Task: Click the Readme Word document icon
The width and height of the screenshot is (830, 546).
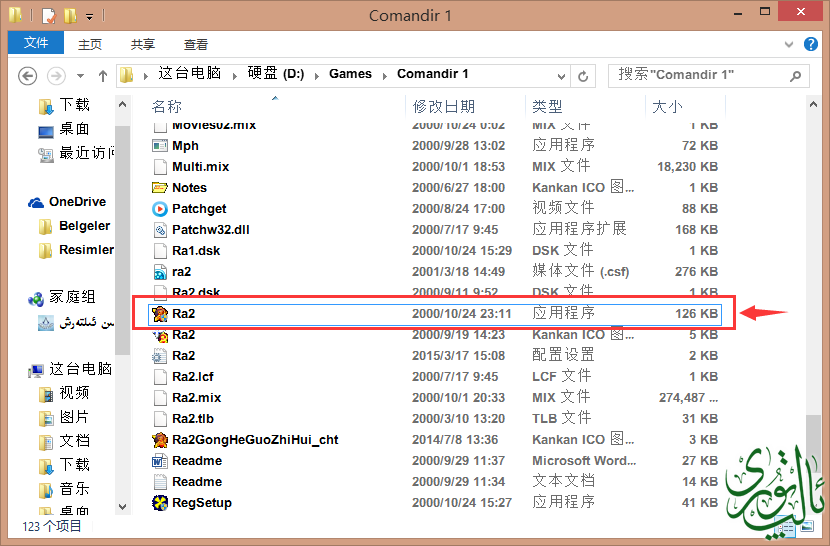Action: (x=160, y=461)
